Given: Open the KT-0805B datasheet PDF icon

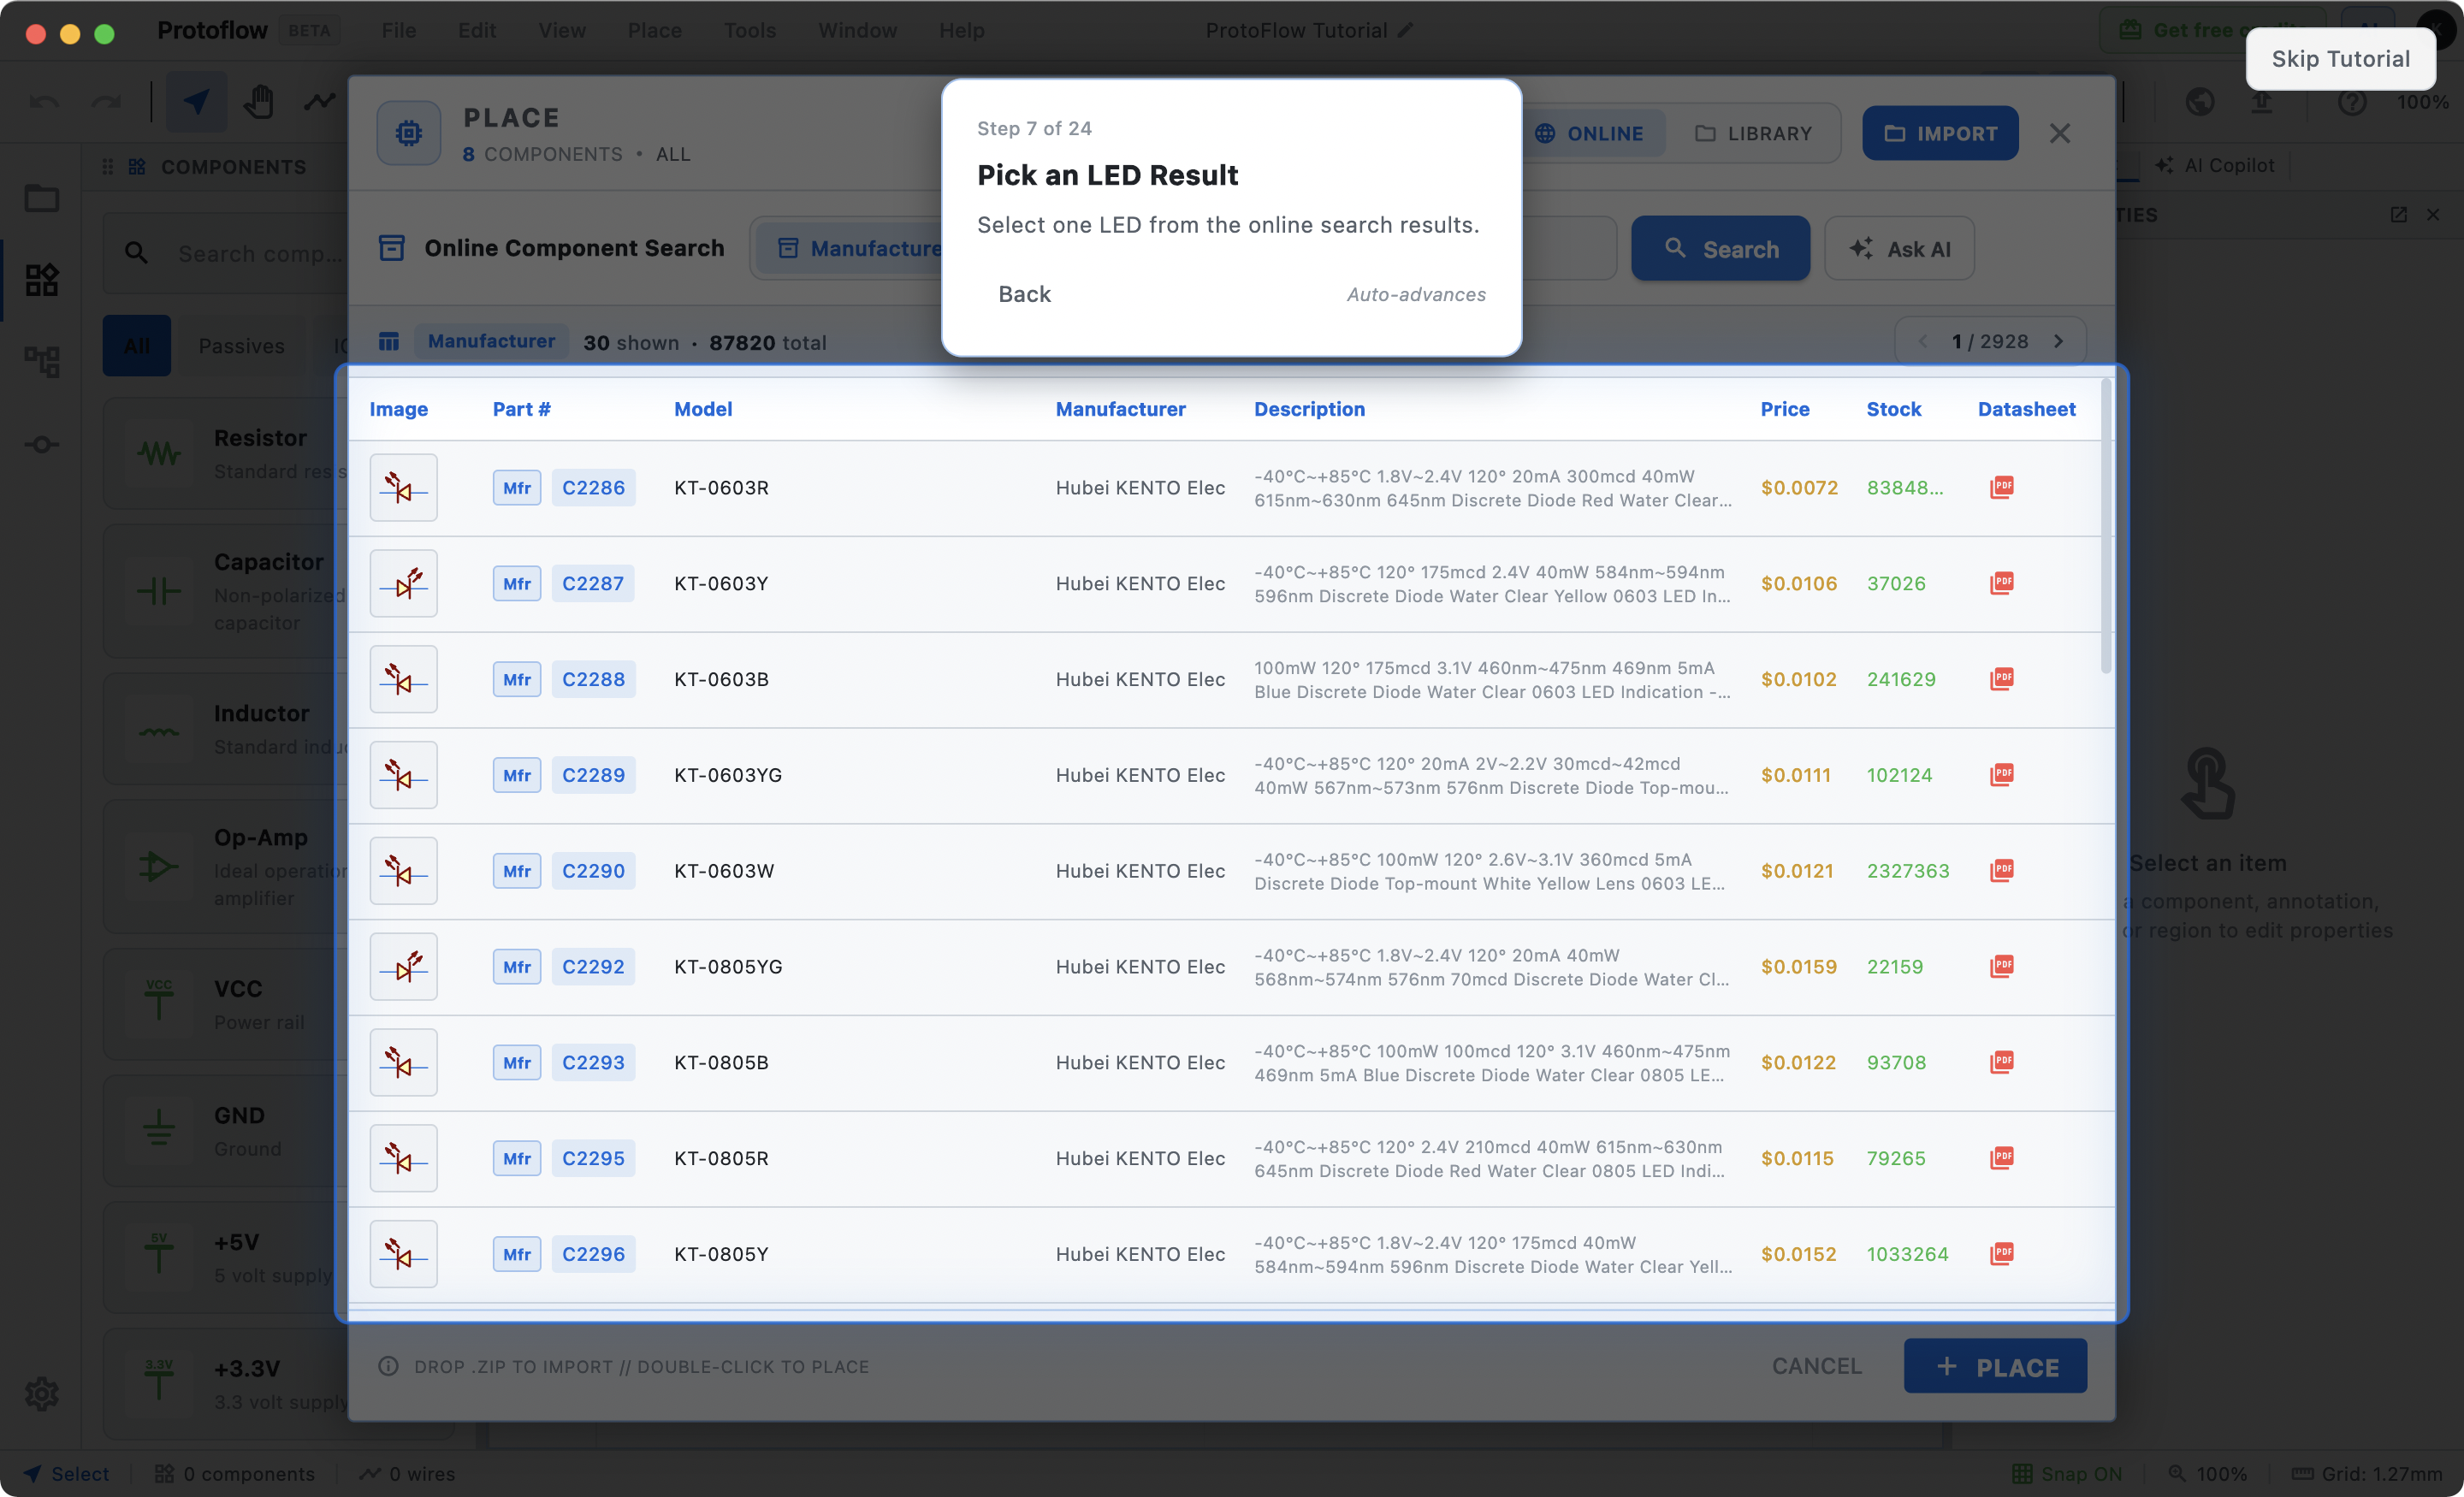Looking at the screenshot, I should pos(2001,1062).
